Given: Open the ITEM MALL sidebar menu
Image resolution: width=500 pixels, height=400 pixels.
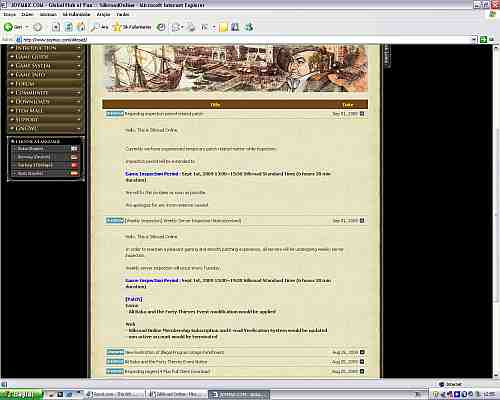Looking at the screenshot, I should (46, 111).
